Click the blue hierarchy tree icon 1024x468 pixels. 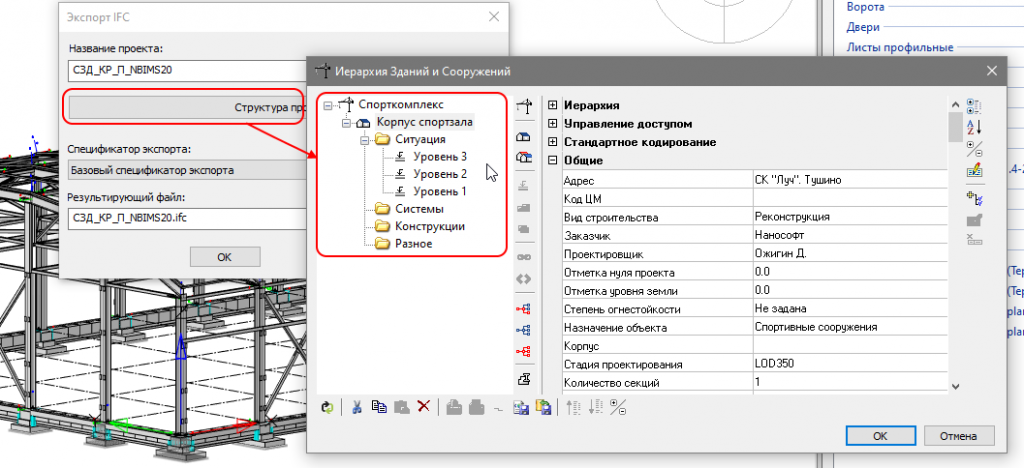point(523,330)
